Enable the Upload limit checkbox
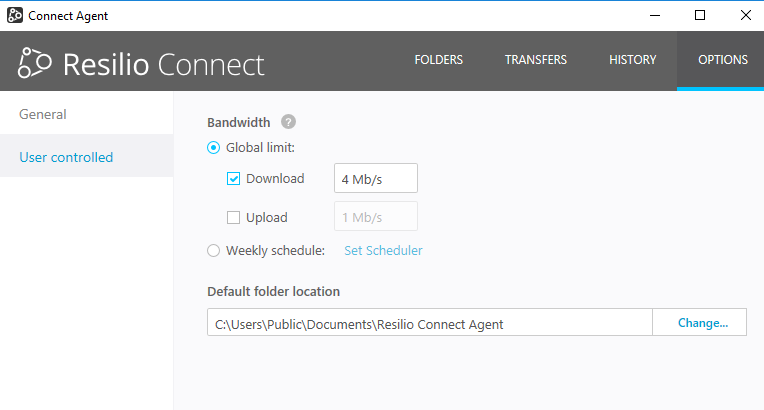Image resolution: width=764 pixels, height=410 pixels. coord(234,217)
